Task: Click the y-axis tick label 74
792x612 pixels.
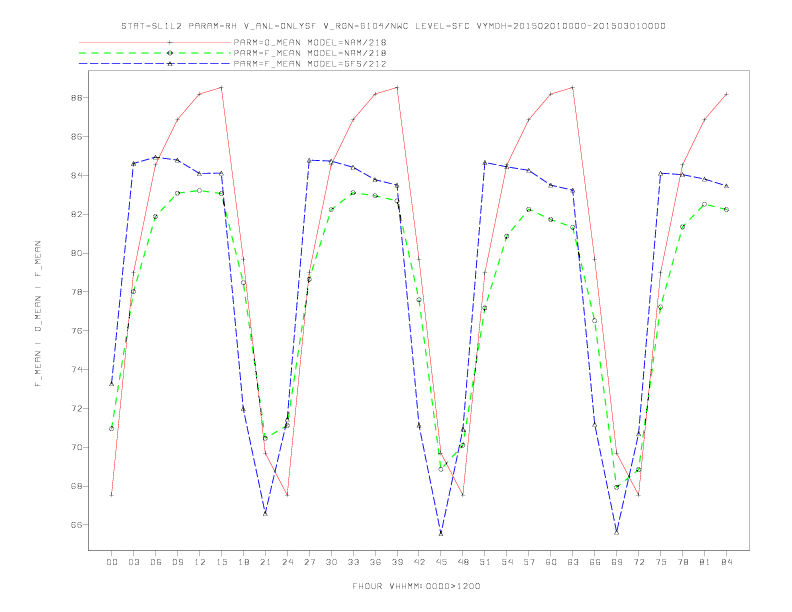Action: (x=76, y=370)
